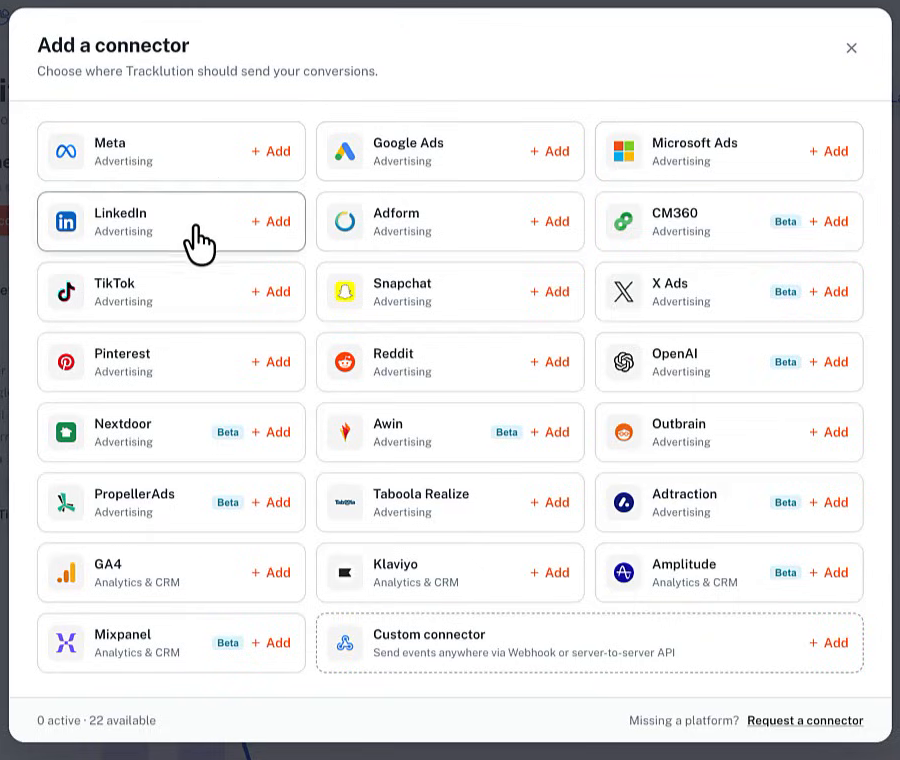
Task: Click the Awin flame logo icon
Action: coord(345,432)
